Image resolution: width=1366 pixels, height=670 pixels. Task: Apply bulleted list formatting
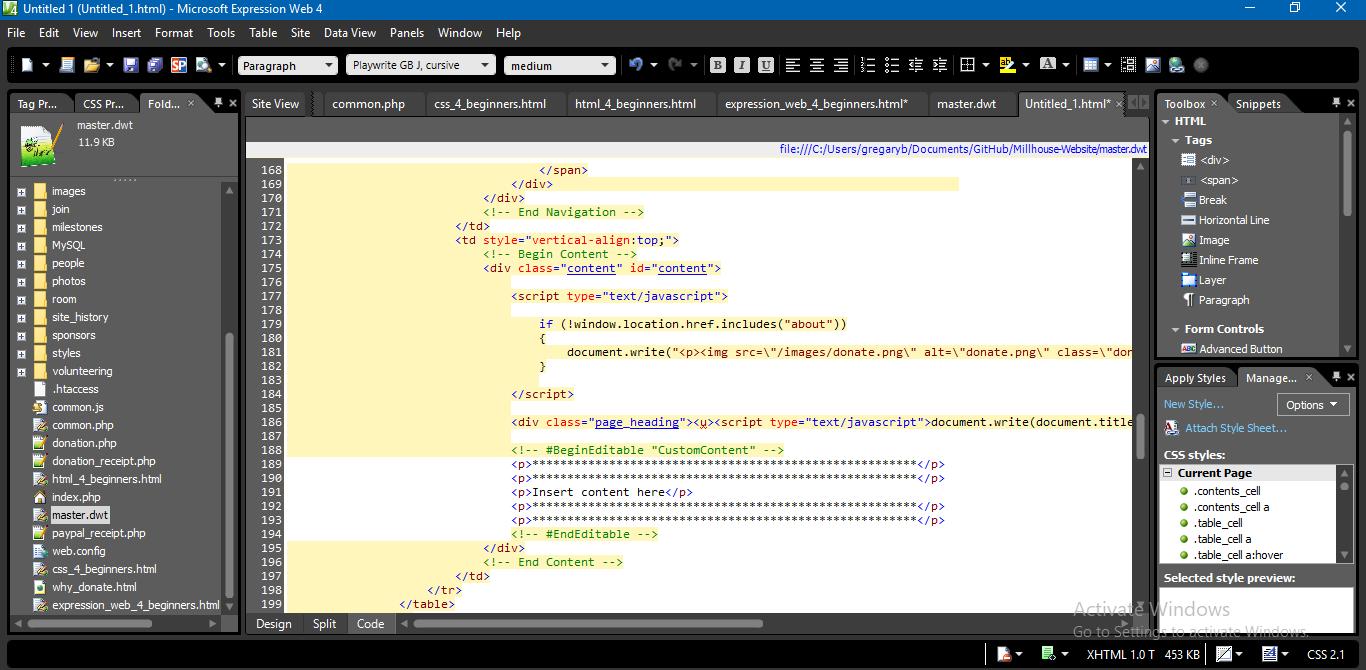(x=892, y=65)
